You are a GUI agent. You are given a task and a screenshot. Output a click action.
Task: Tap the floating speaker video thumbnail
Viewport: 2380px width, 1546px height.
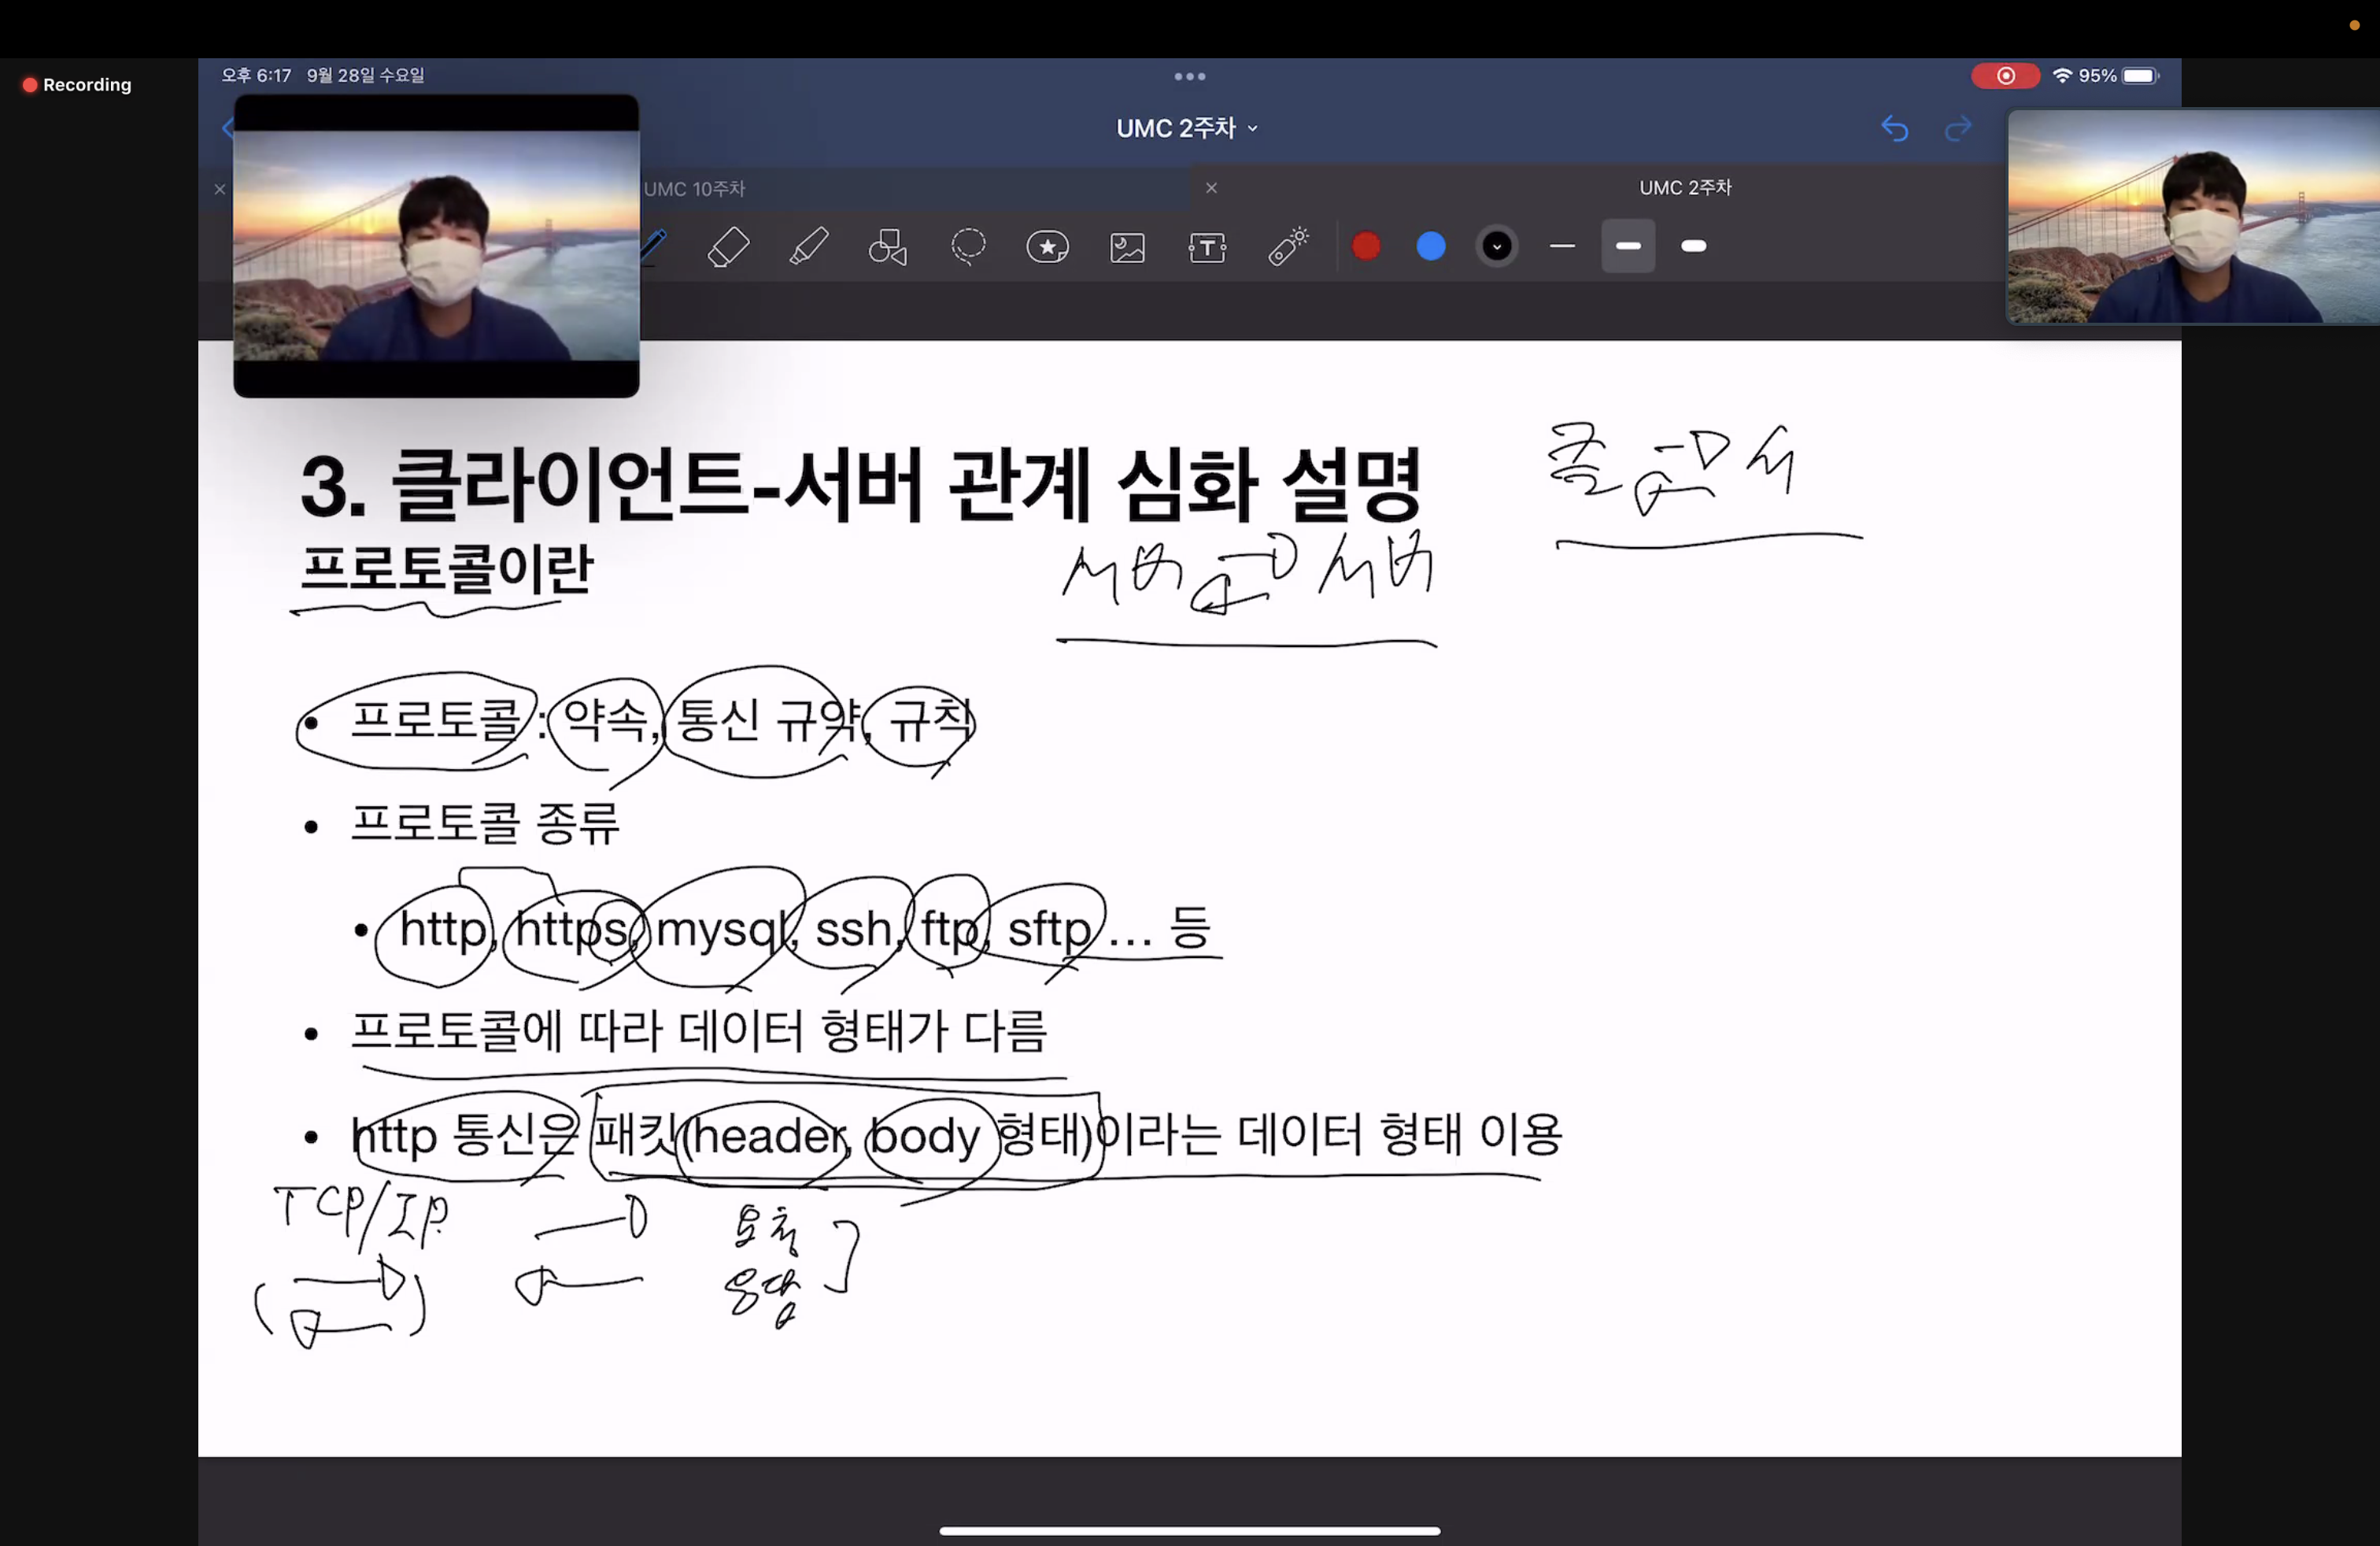[x=436, y=246]
